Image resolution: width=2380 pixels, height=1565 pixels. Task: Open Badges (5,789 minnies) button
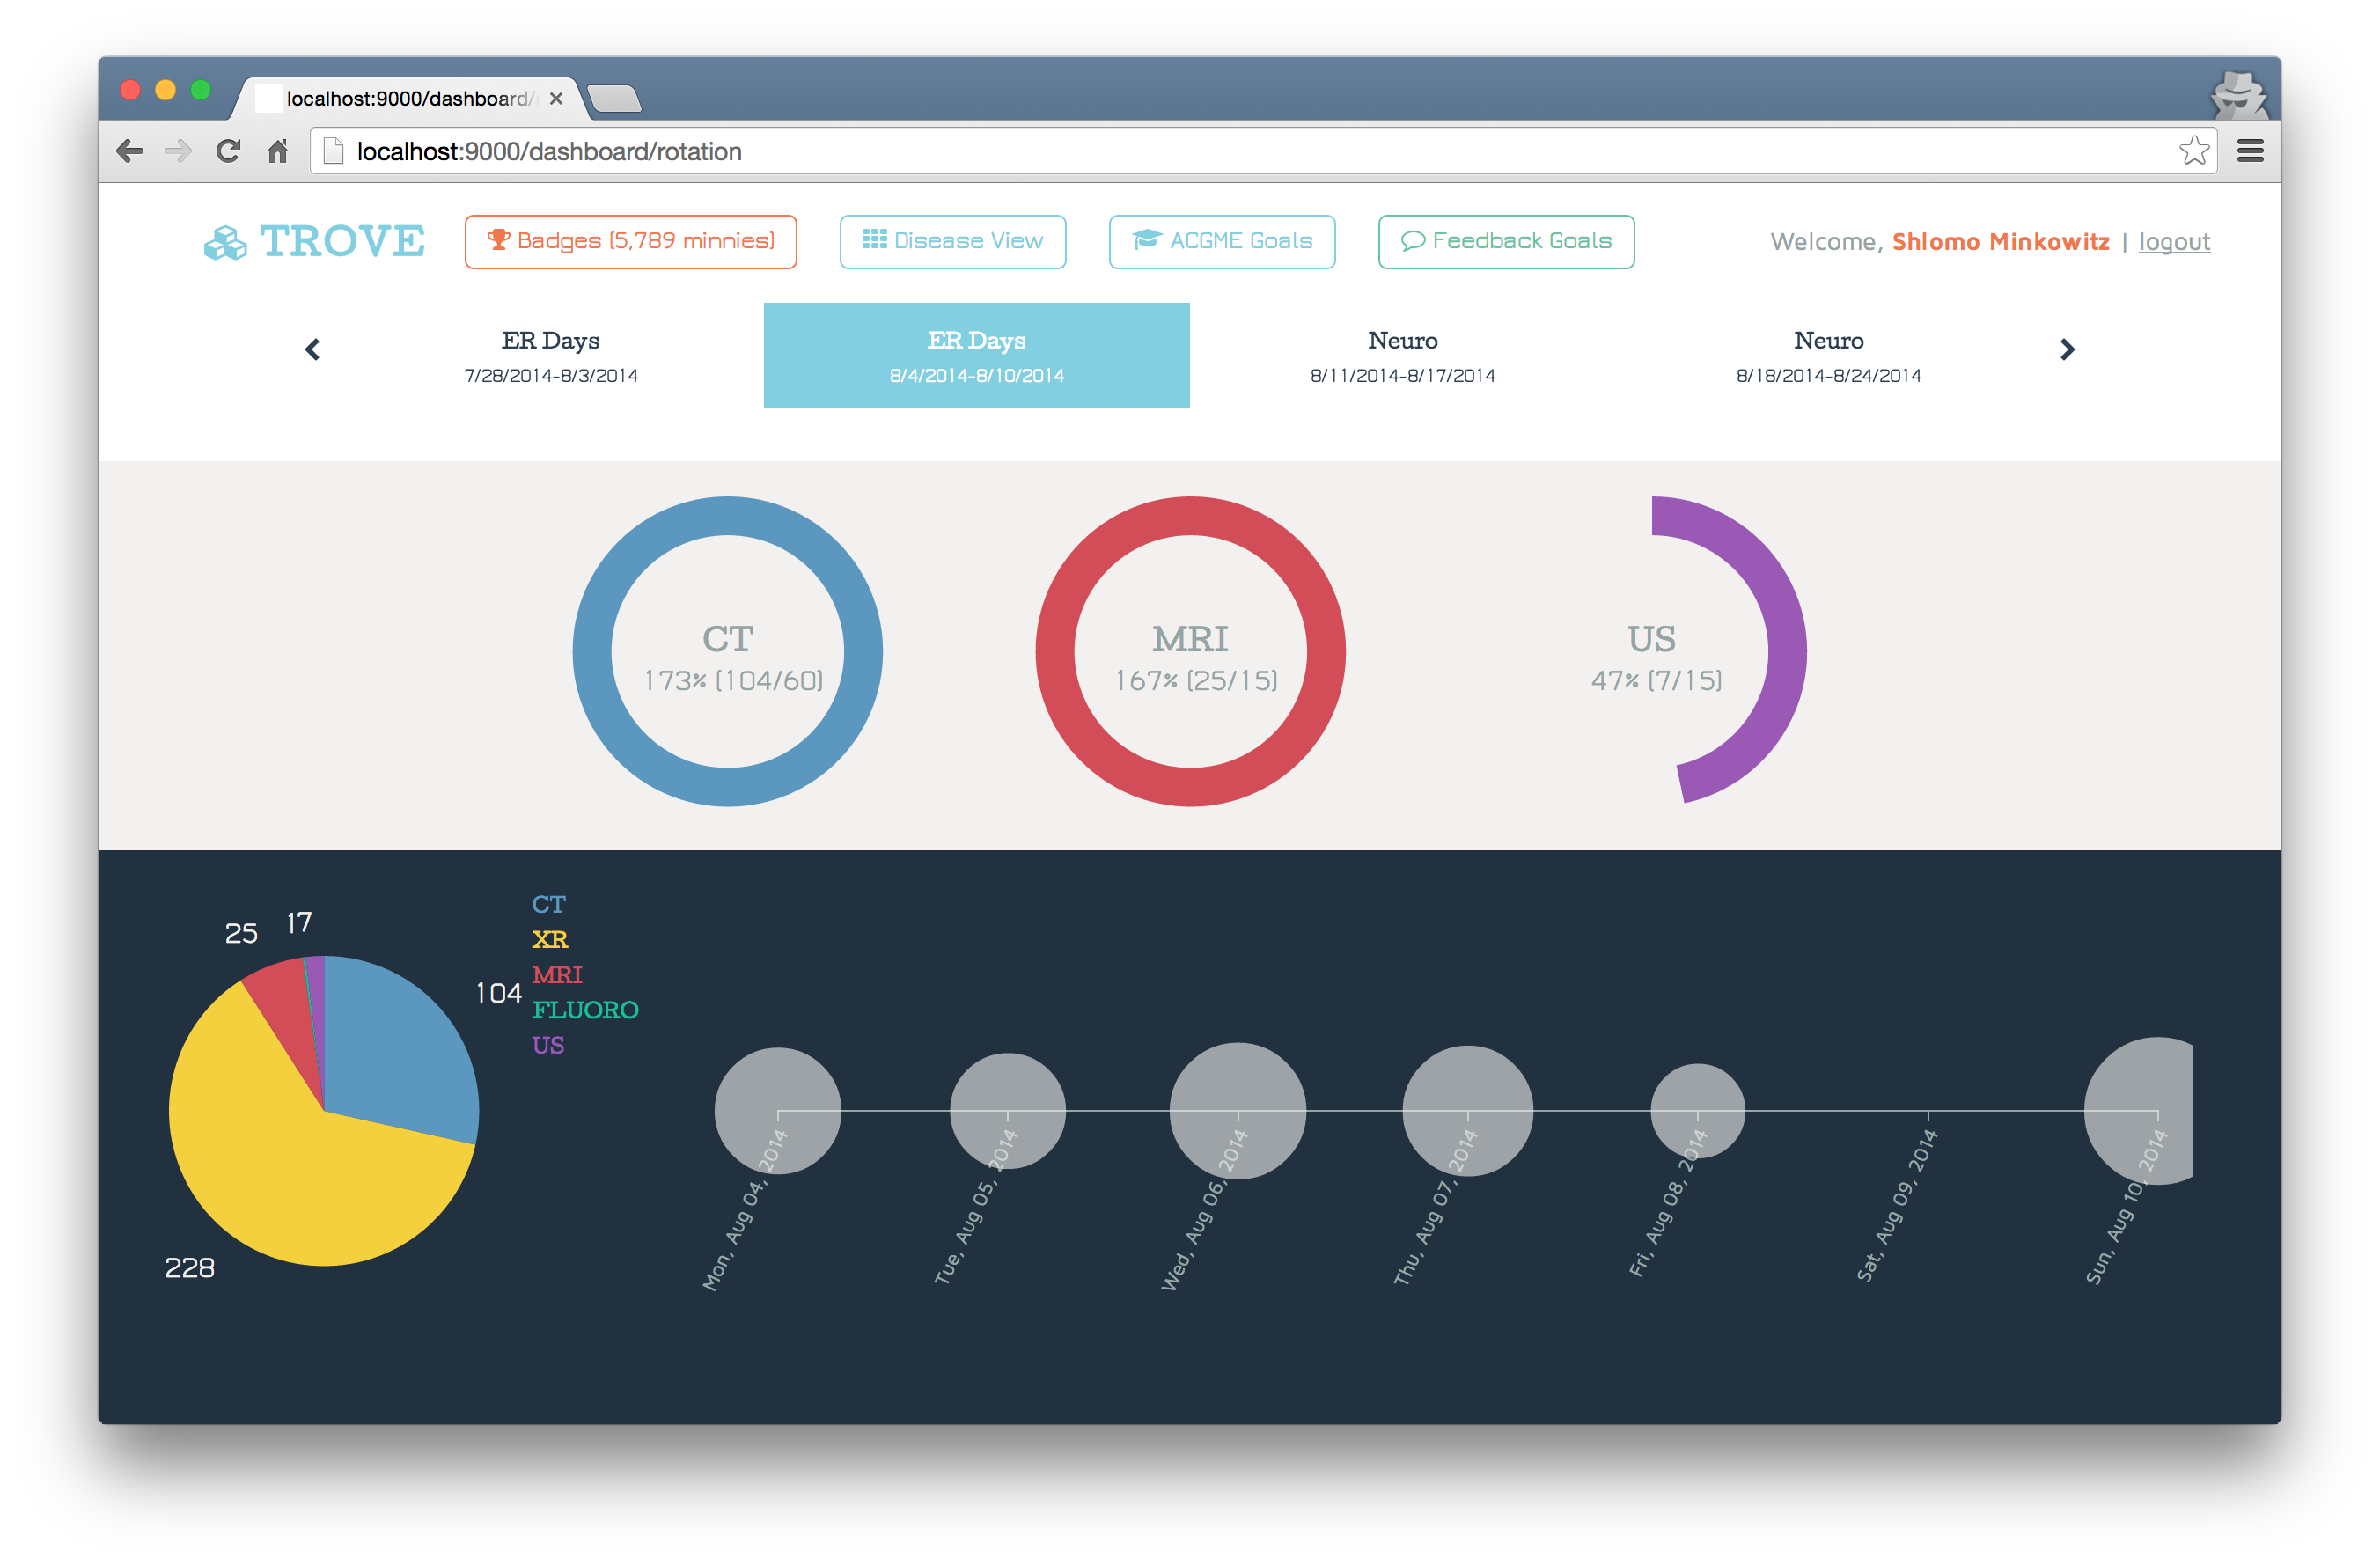(x=630, y=241)
